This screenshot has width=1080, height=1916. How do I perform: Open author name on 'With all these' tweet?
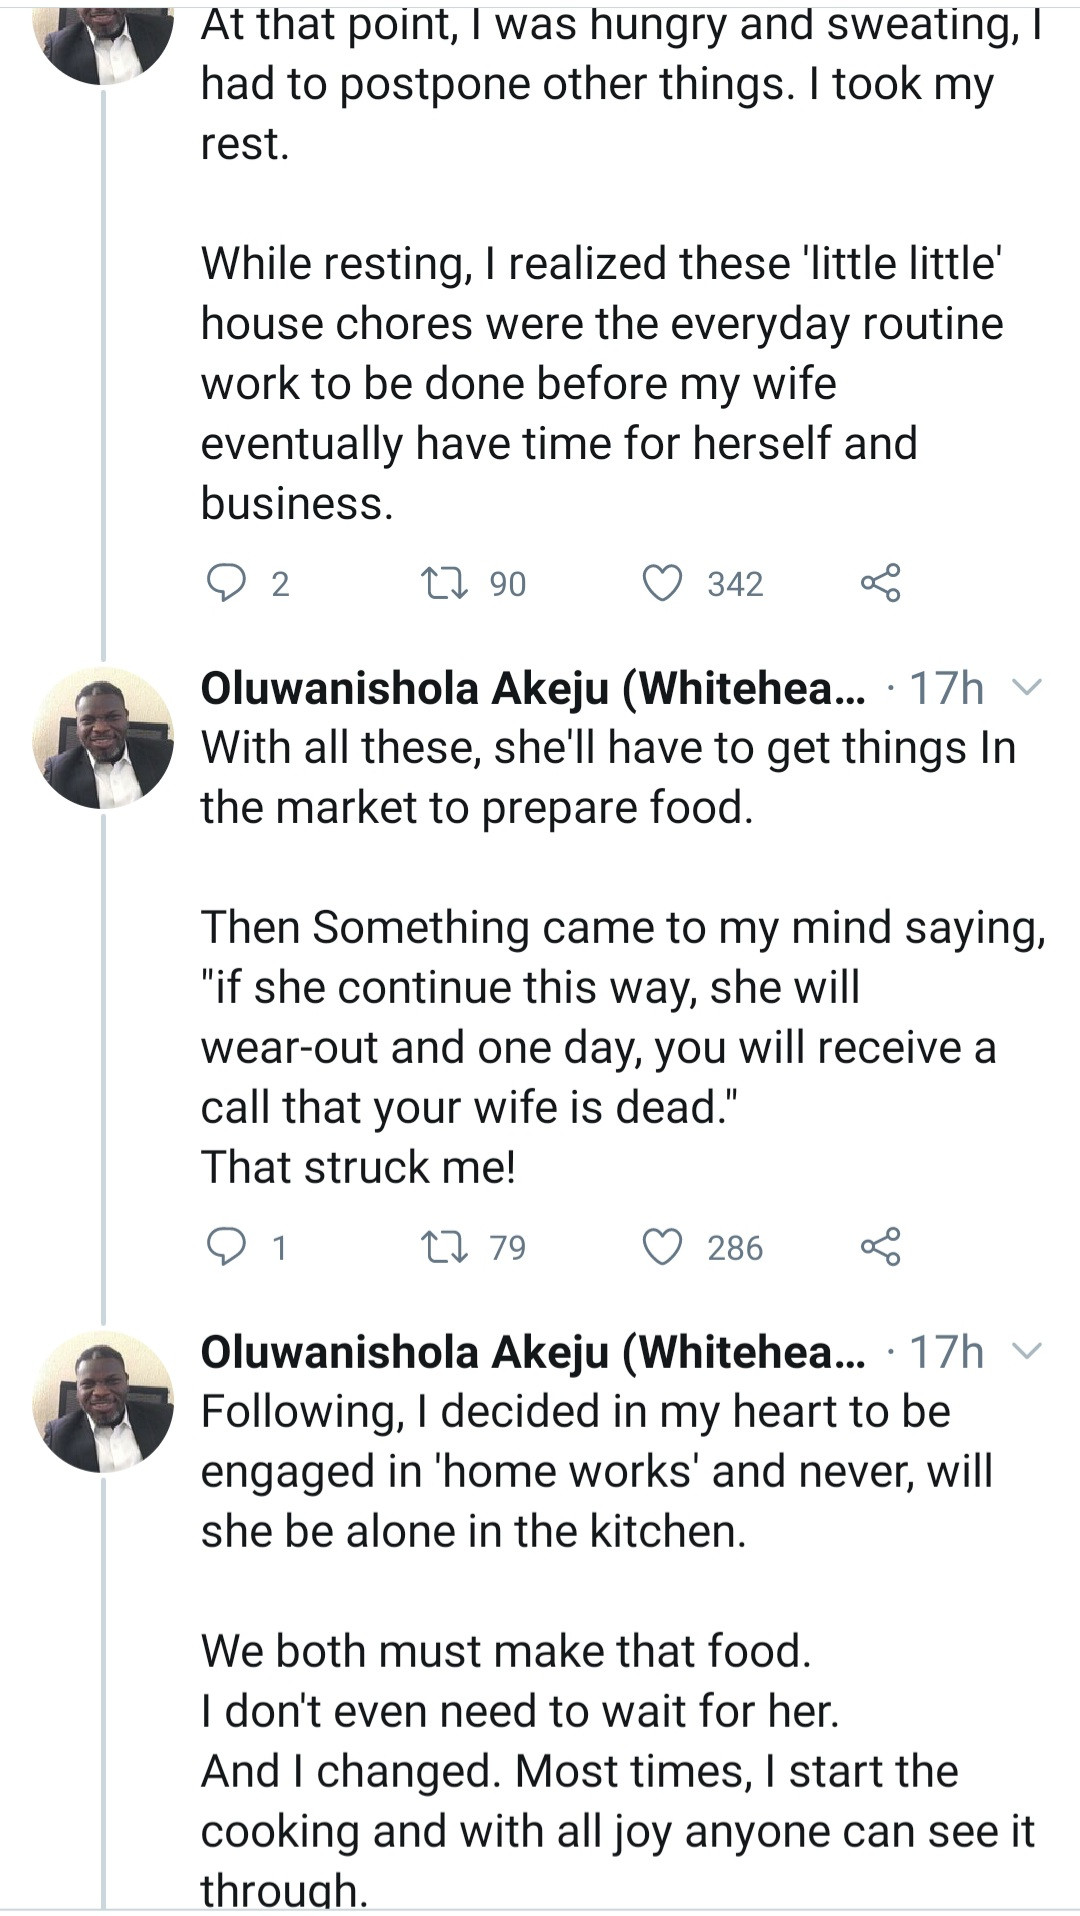(x=533, y=688)
